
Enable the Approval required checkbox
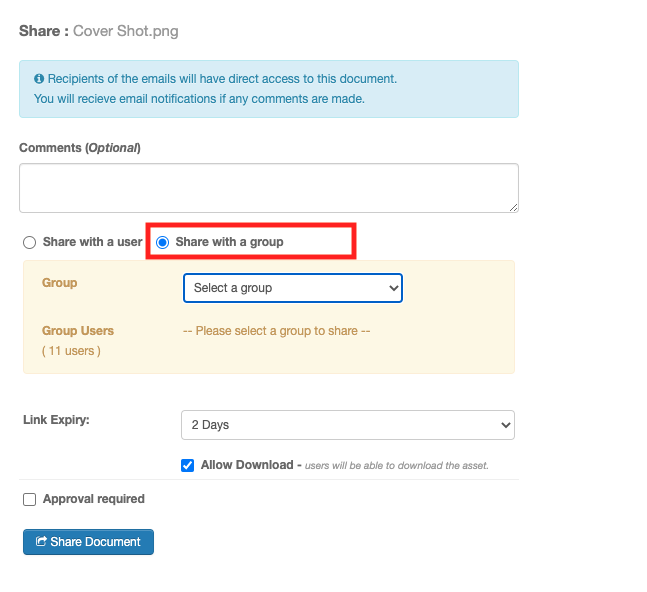pos(29,499)
